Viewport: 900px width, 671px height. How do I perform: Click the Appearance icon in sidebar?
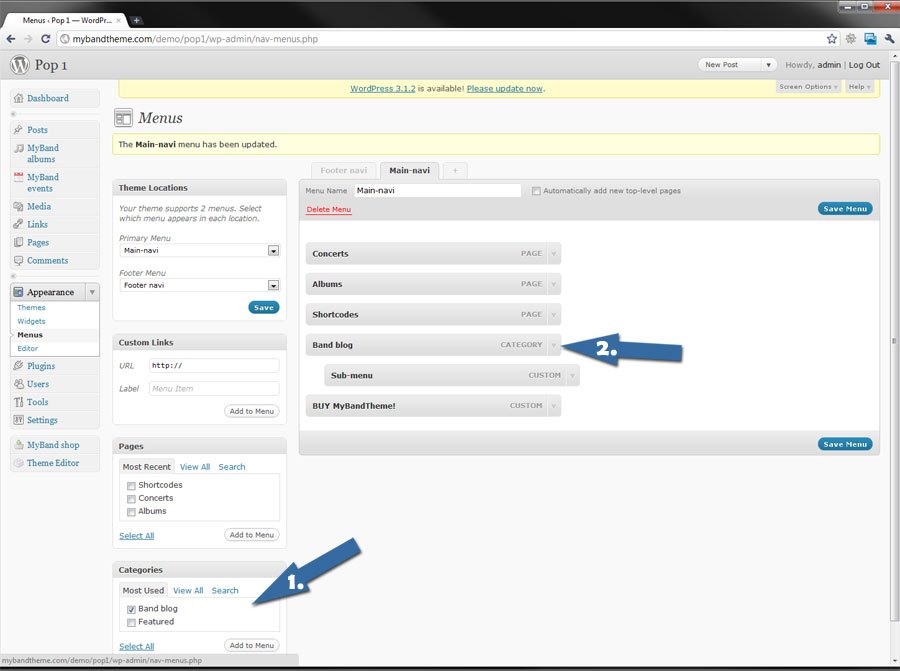[x=18, y=292]
